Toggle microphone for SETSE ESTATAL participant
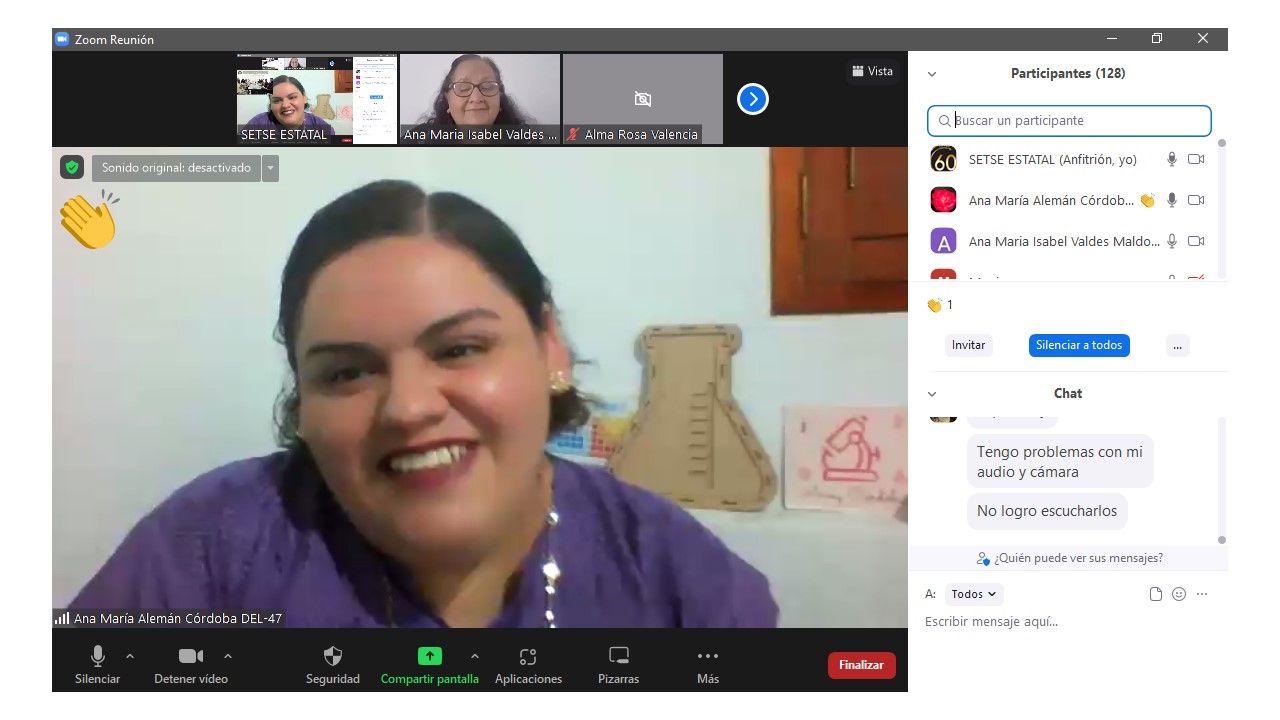The image size is (1280, 720). [x=1172, y=159]
